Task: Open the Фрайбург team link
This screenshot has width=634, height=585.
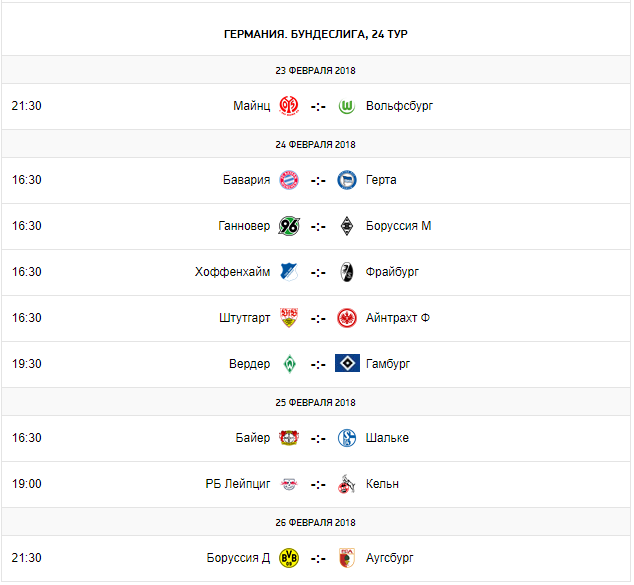Action: pyautogui.click(x=393, y=272)
